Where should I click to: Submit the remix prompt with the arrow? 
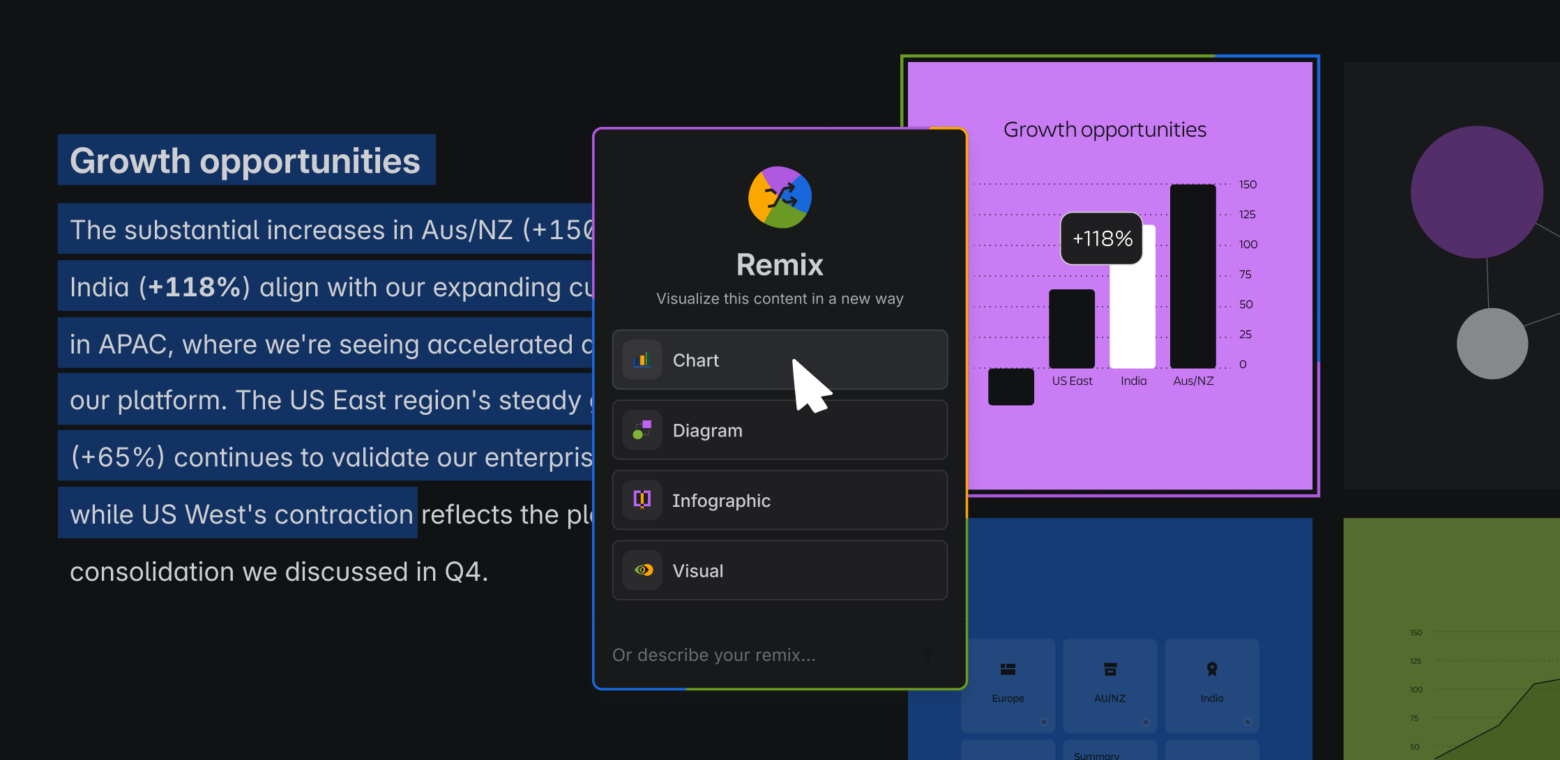tap(928, 655)
